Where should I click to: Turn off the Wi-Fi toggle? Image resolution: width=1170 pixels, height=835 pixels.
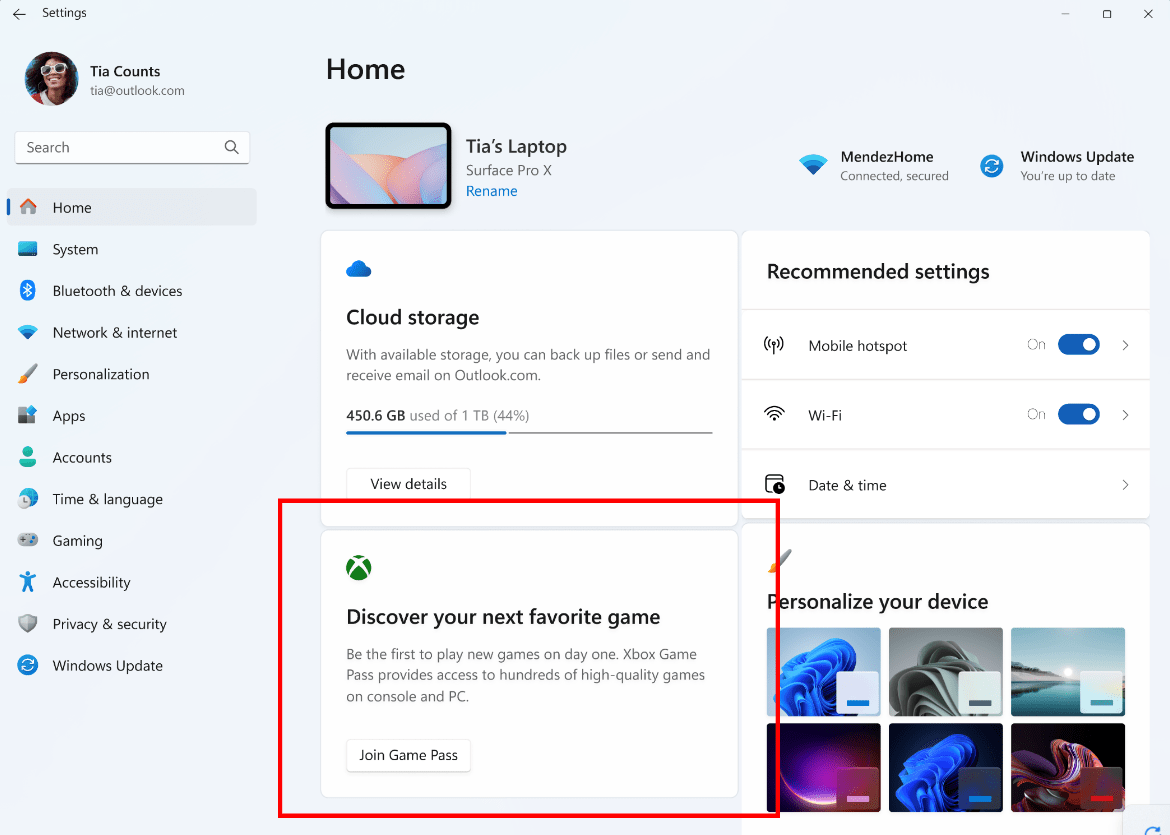1078,414
